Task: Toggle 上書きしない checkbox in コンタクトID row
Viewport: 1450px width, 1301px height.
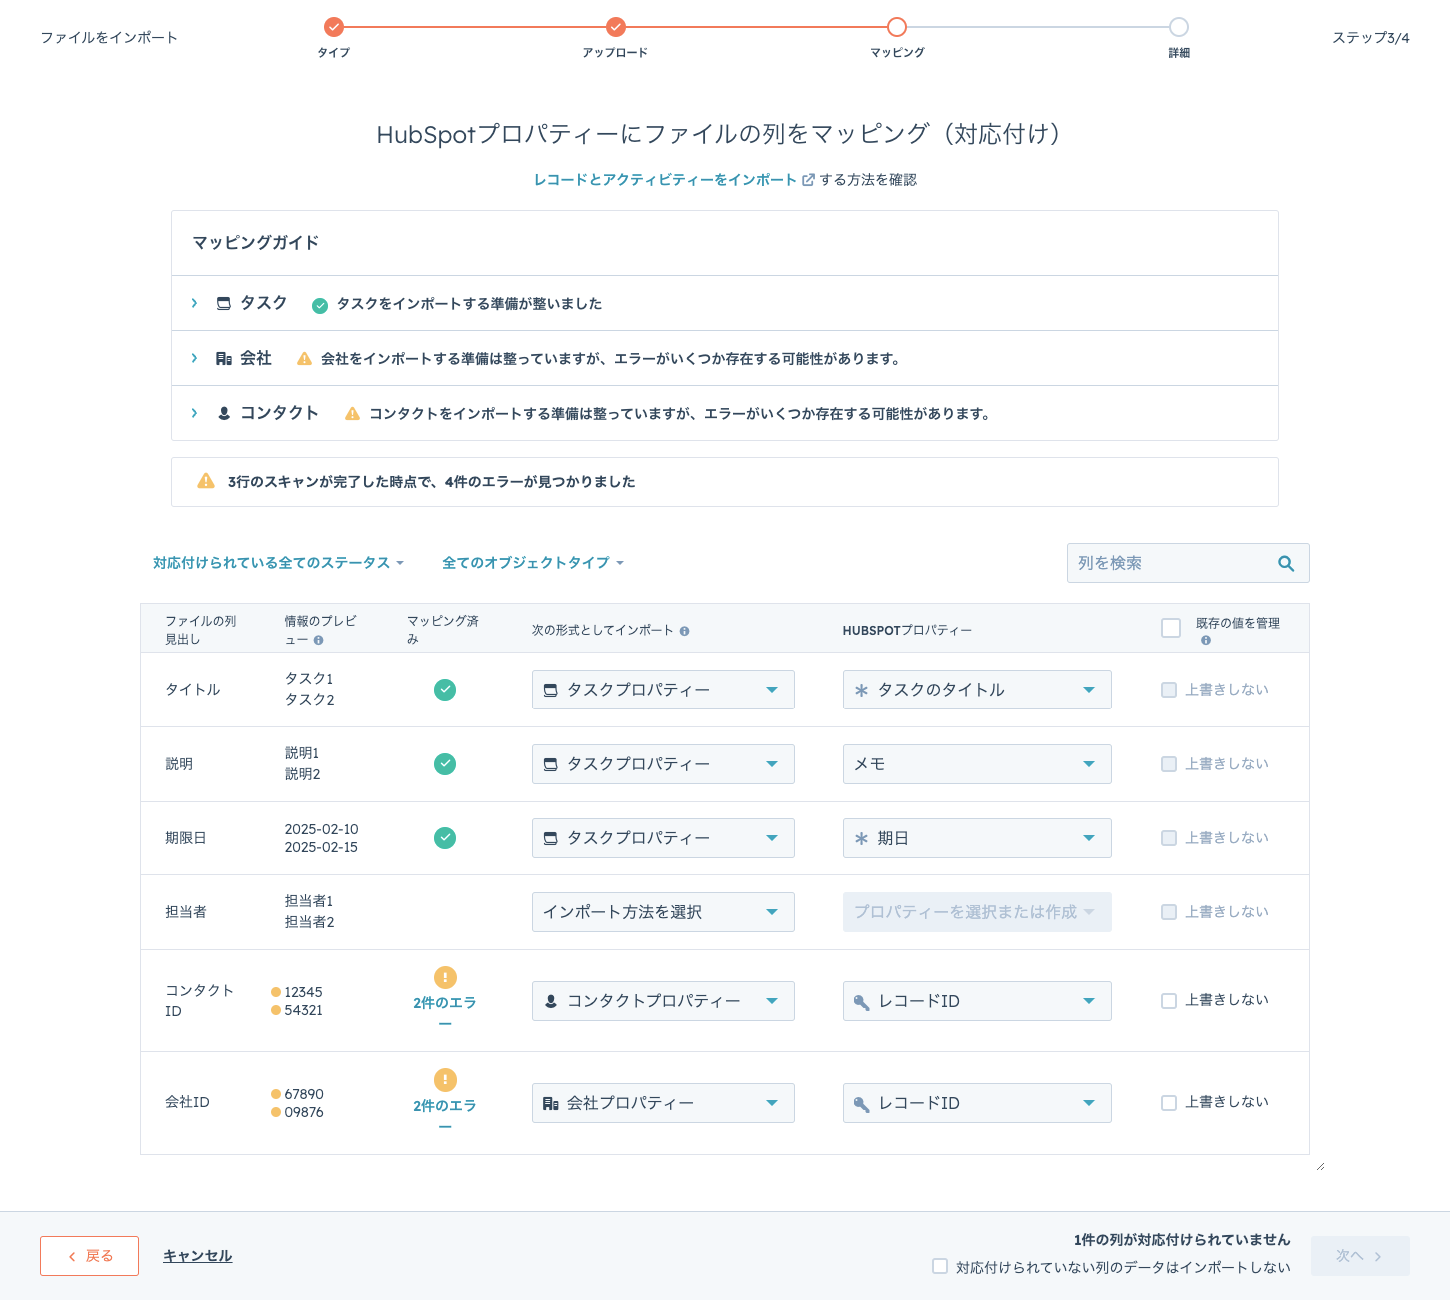Action: (1169, 1001)
